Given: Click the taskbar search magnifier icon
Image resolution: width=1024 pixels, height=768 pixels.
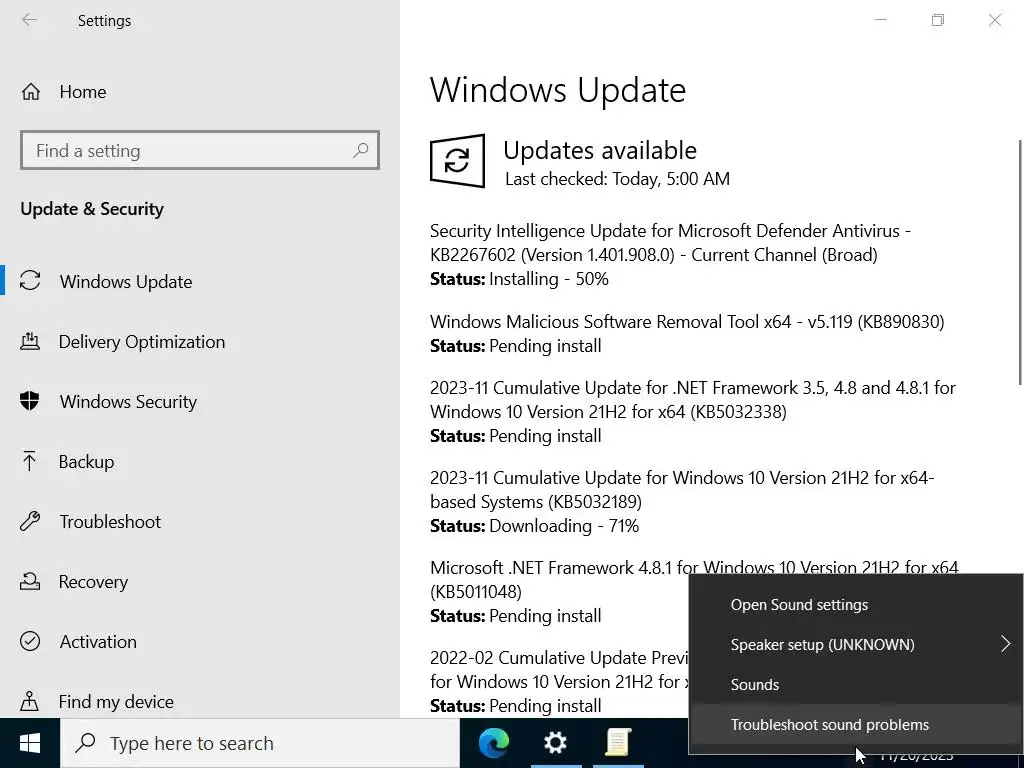Looking at the screenshot, I should [x=86, y=743].
